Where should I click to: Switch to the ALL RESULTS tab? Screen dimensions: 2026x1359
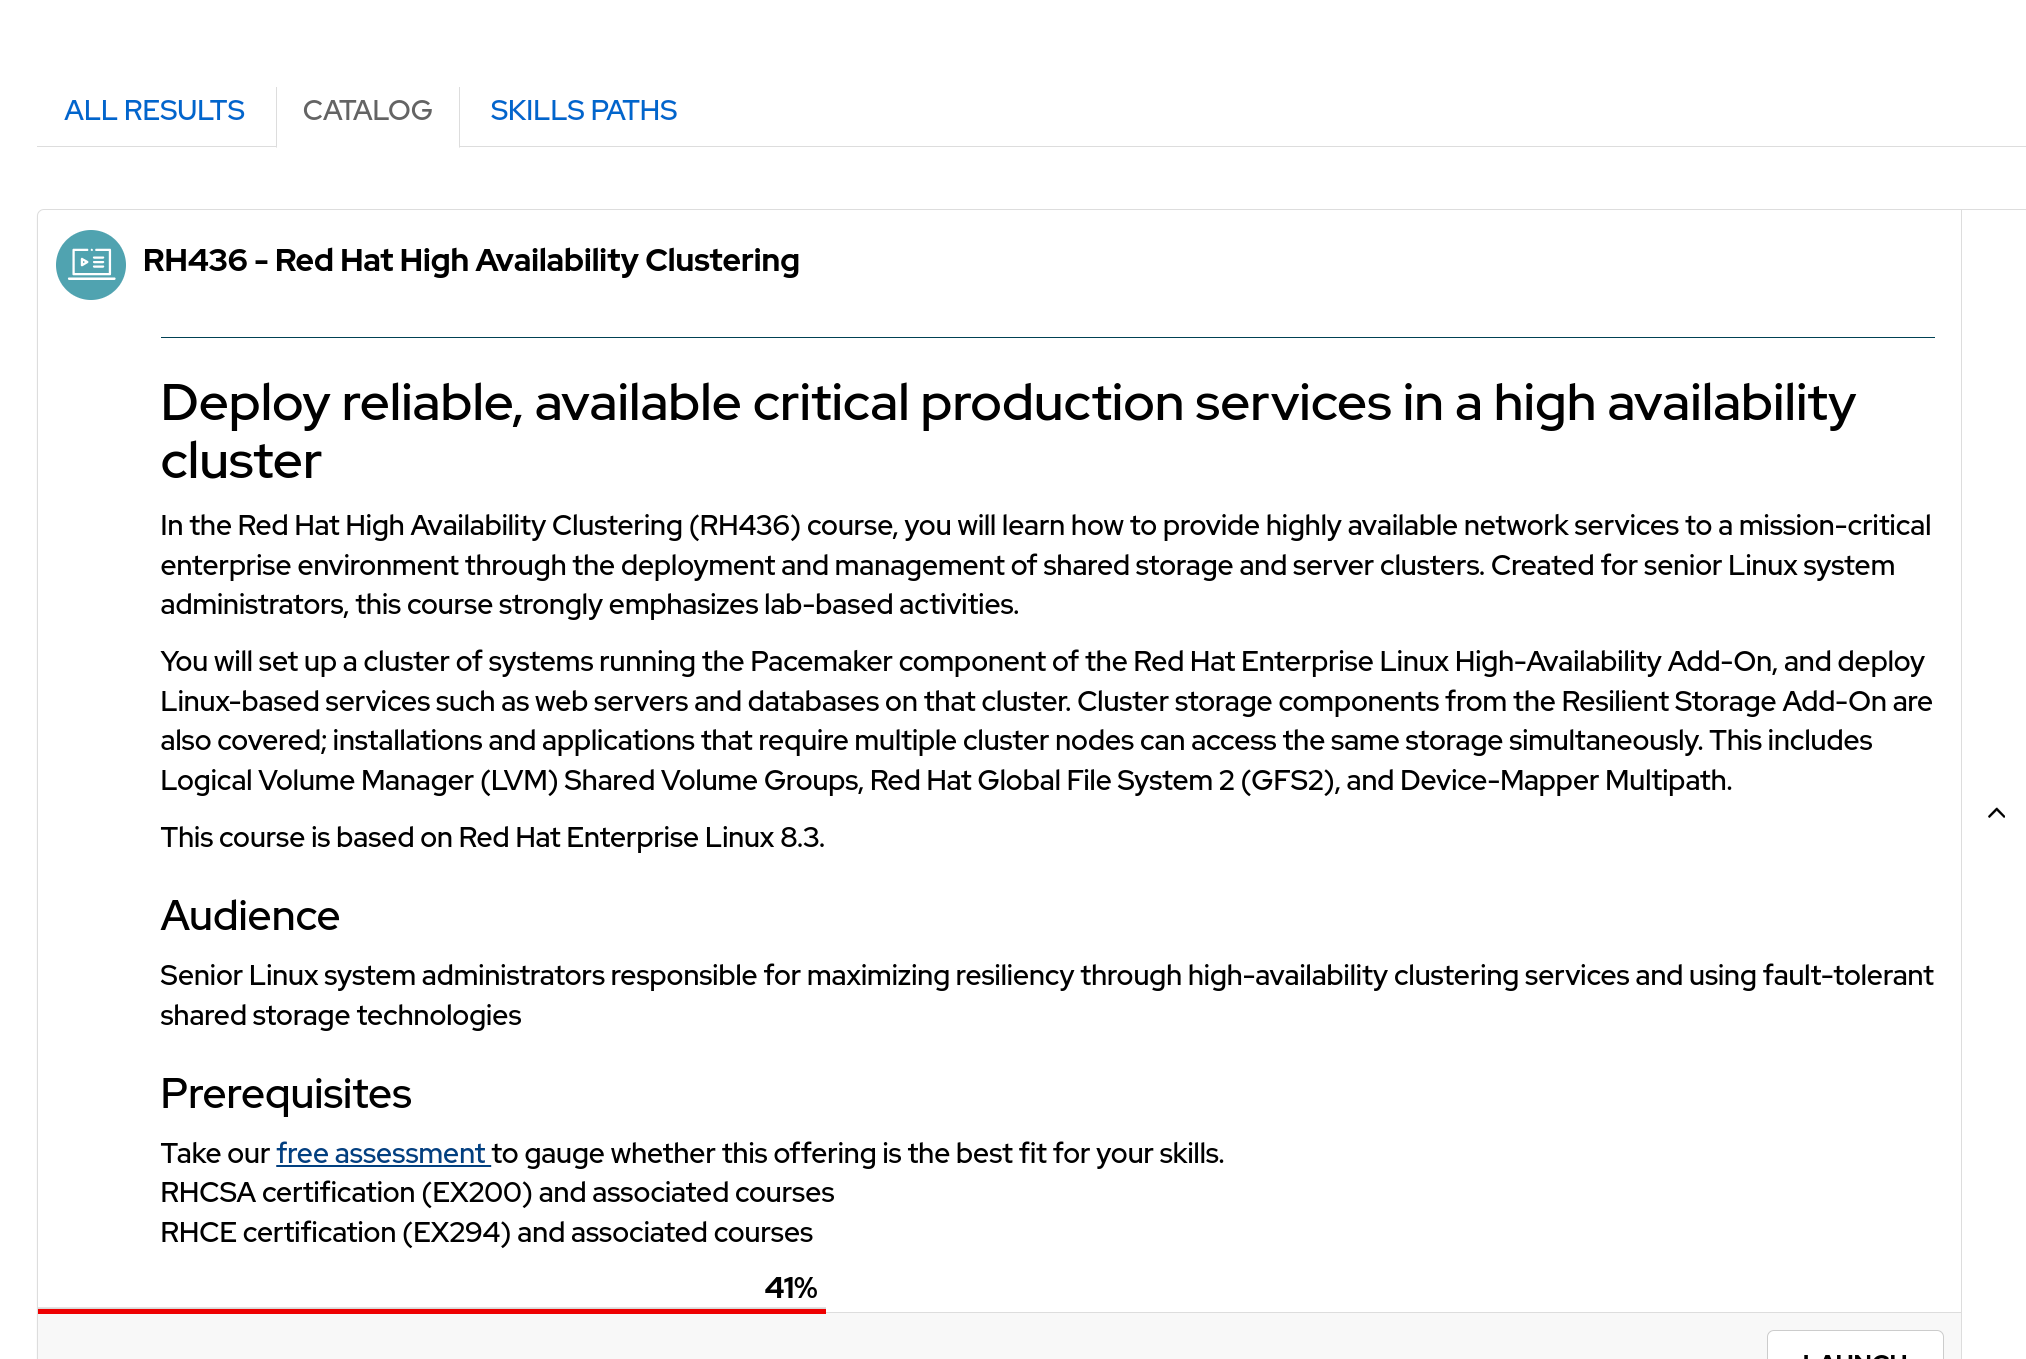pyautogui.click(x=154, y=111)
